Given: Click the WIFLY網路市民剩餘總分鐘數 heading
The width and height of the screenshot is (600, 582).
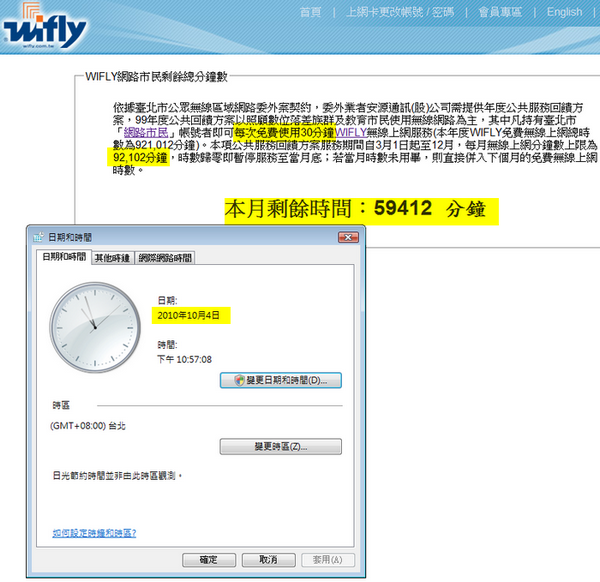Looking at the screenshot, I should (x=157, y=77).
